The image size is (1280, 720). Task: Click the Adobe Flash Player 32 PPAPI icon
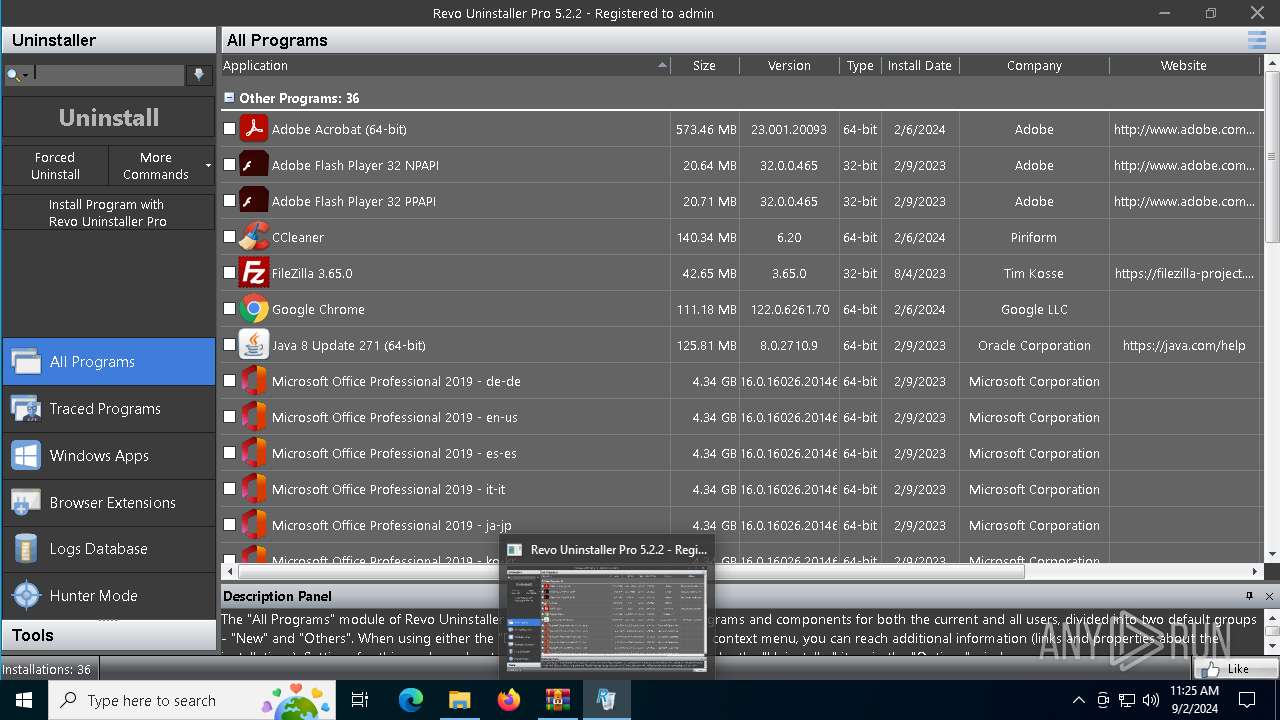[x=254, y=201]
